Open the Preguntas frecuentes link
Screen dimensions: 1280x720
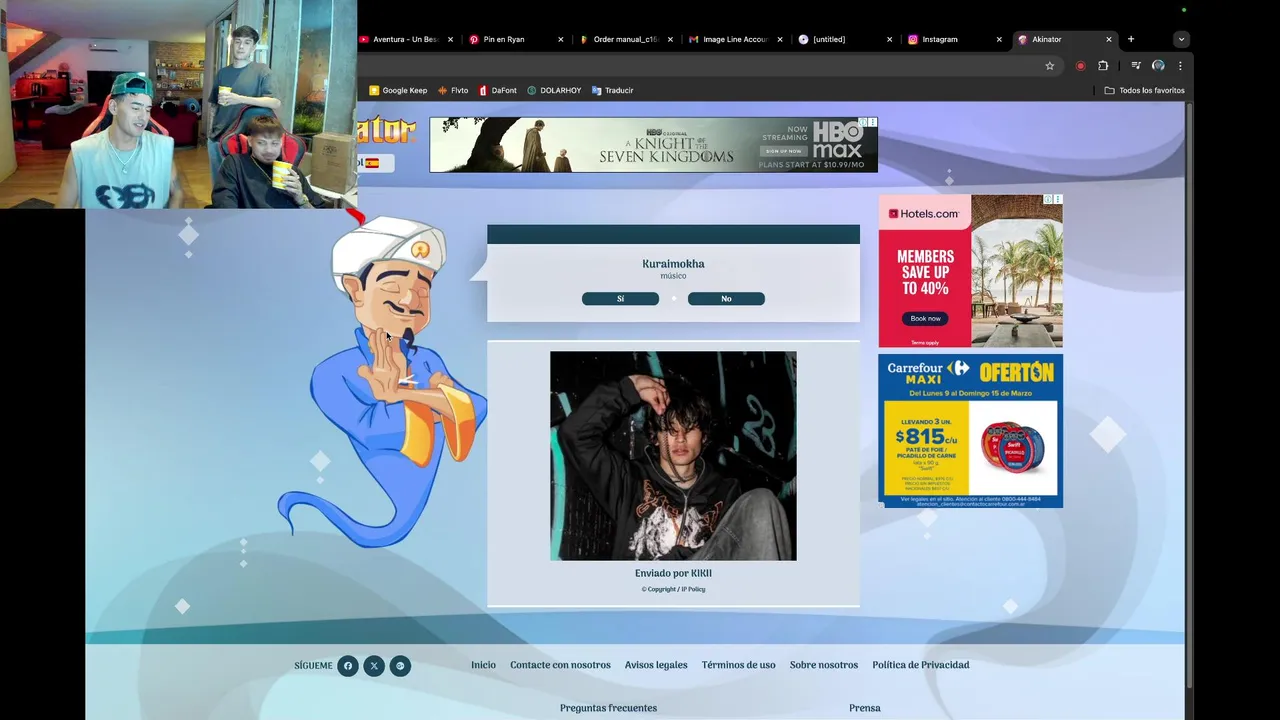tap(608, 708)
